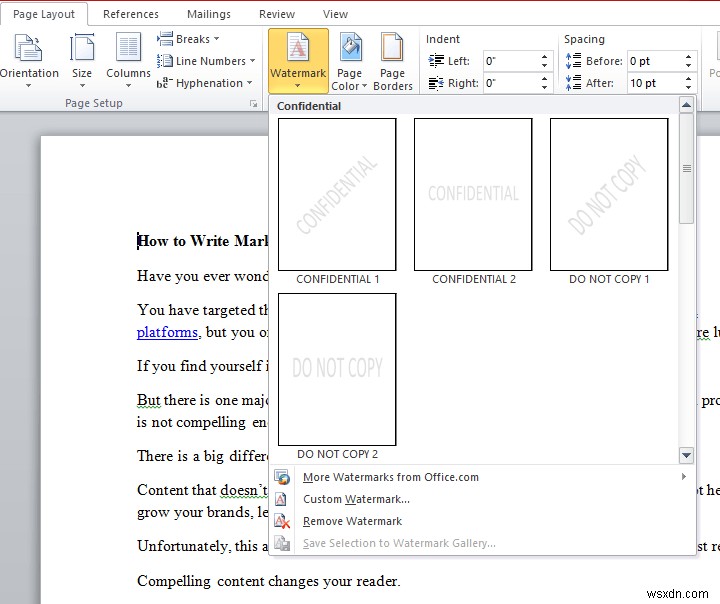Increase the Spacing Before value
Screen dimensions: 720x604
click(688, 57)
